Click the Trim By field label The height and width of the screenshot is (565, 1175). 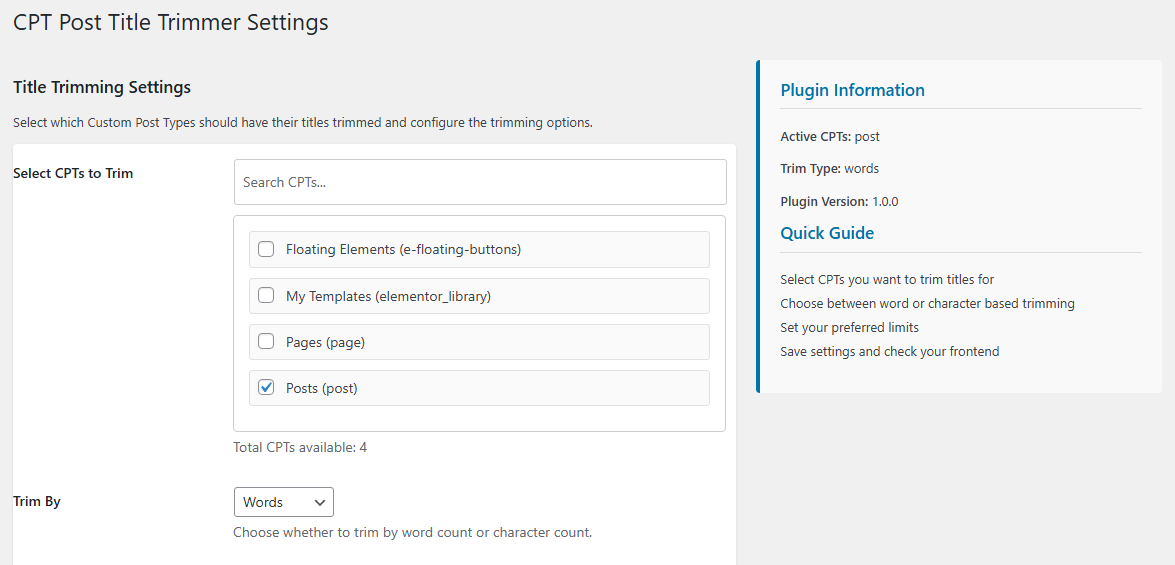coord(37,501)
